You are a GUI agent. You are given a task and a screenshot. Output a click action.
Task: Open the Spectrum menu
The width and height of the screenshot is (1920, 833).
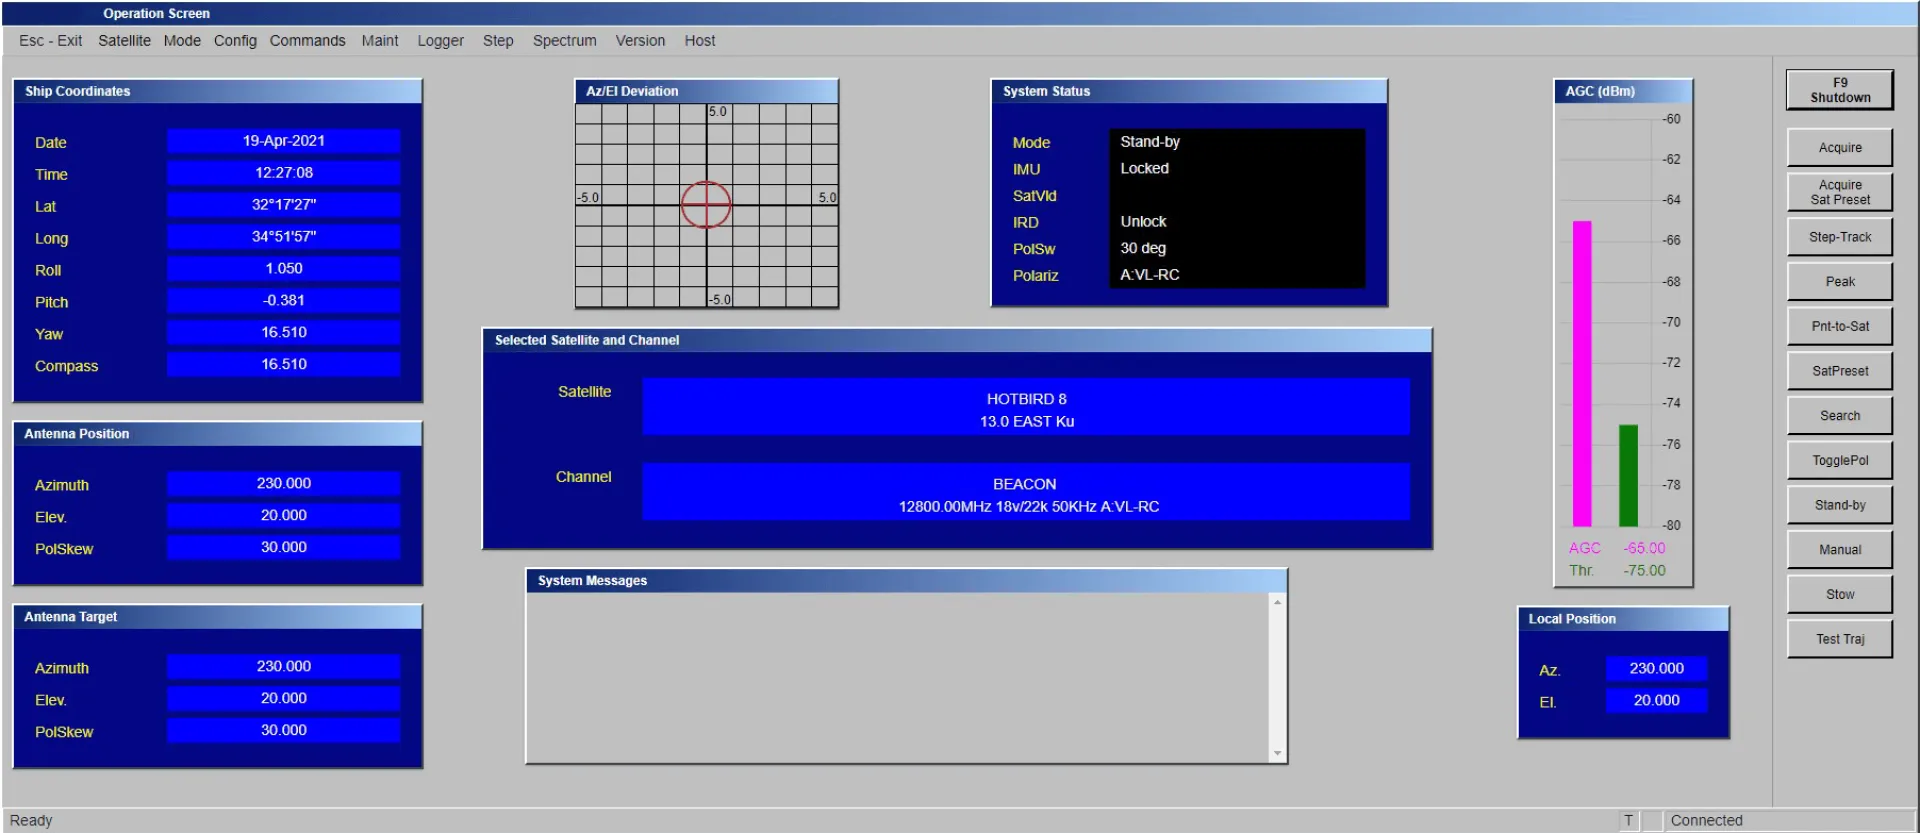coord(564,41)
